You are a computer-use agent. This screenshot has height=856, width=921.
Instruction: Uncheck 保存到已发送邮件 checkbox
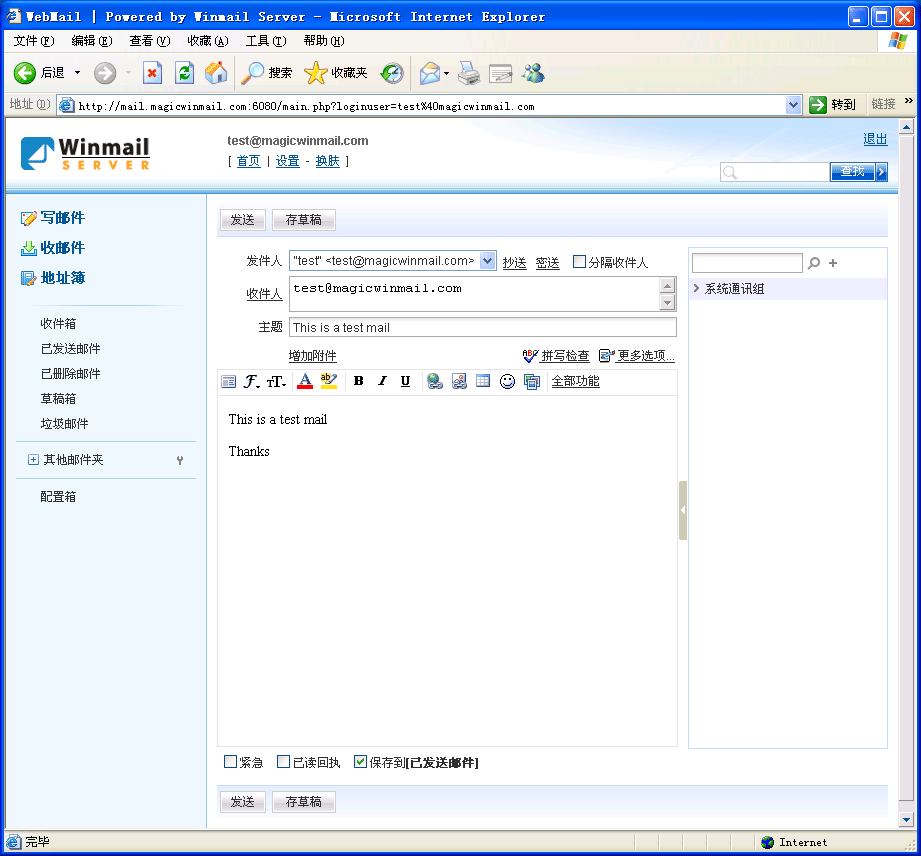pyautogui.click(x=361, y=762)
